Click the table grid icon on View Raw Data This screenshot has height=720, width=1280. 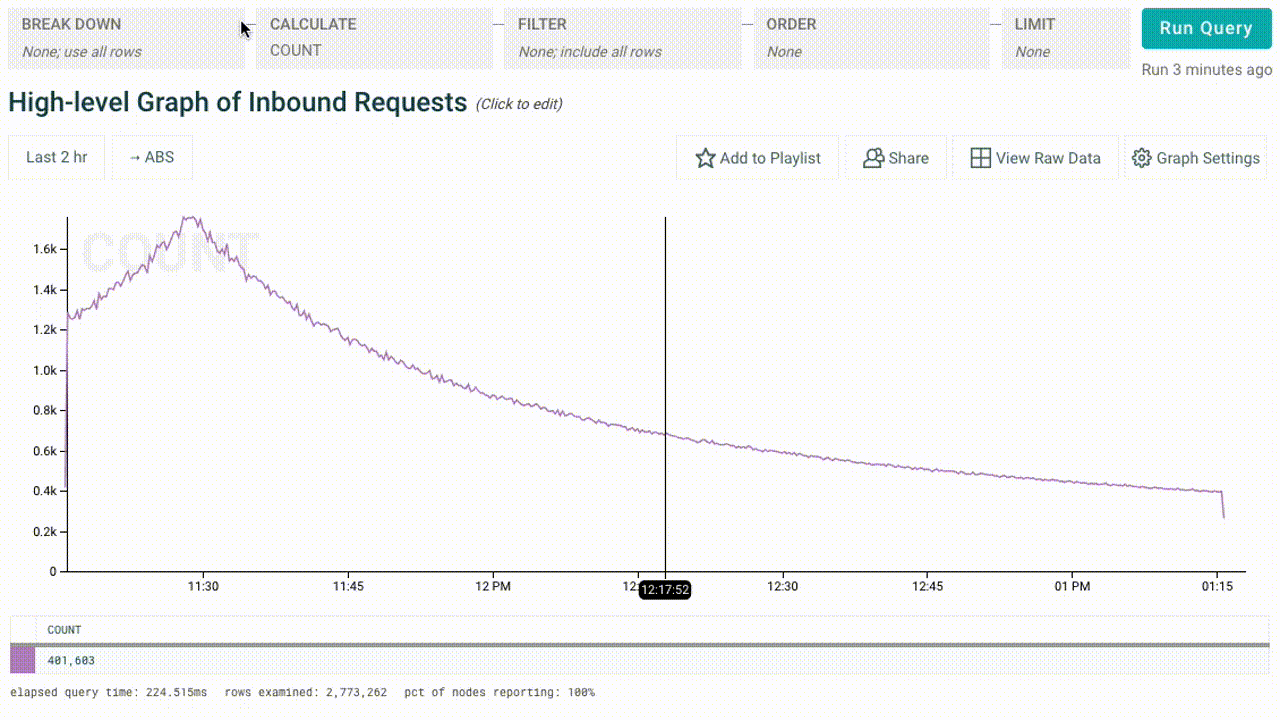pyautogui.click(x=980, y=158)
